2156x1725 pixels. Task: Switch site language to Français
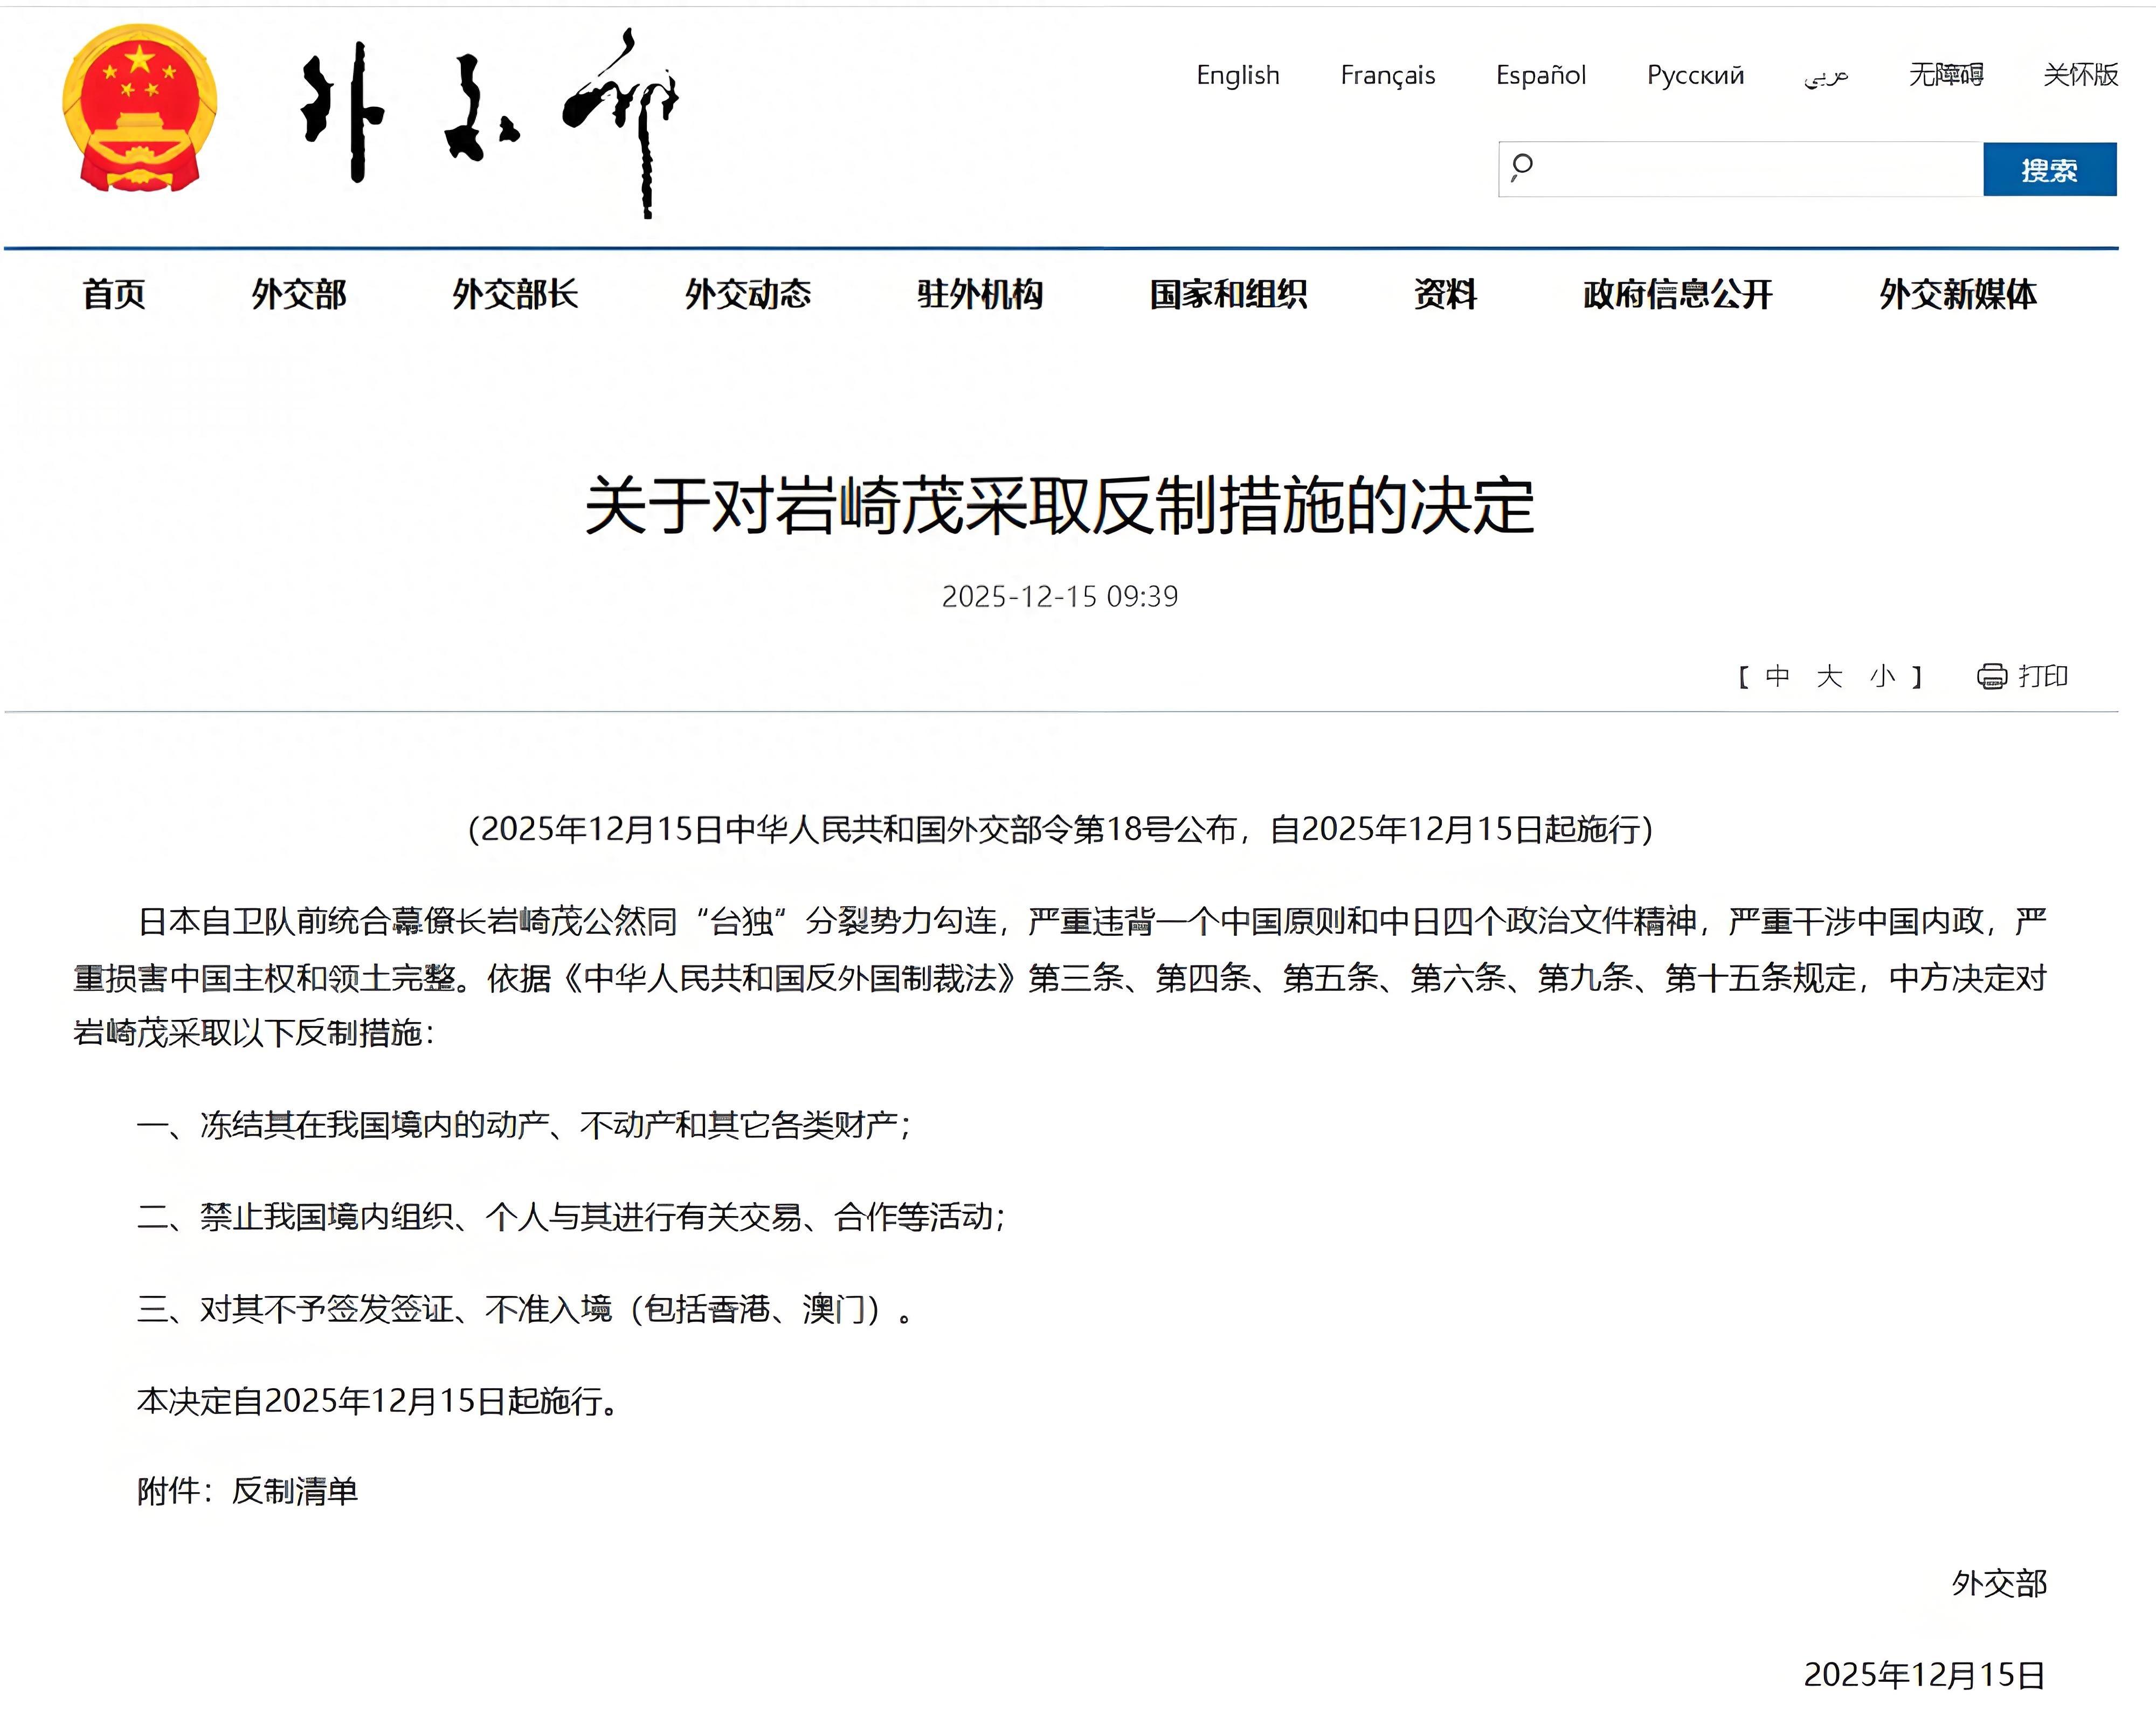[x=1387, y=75]
